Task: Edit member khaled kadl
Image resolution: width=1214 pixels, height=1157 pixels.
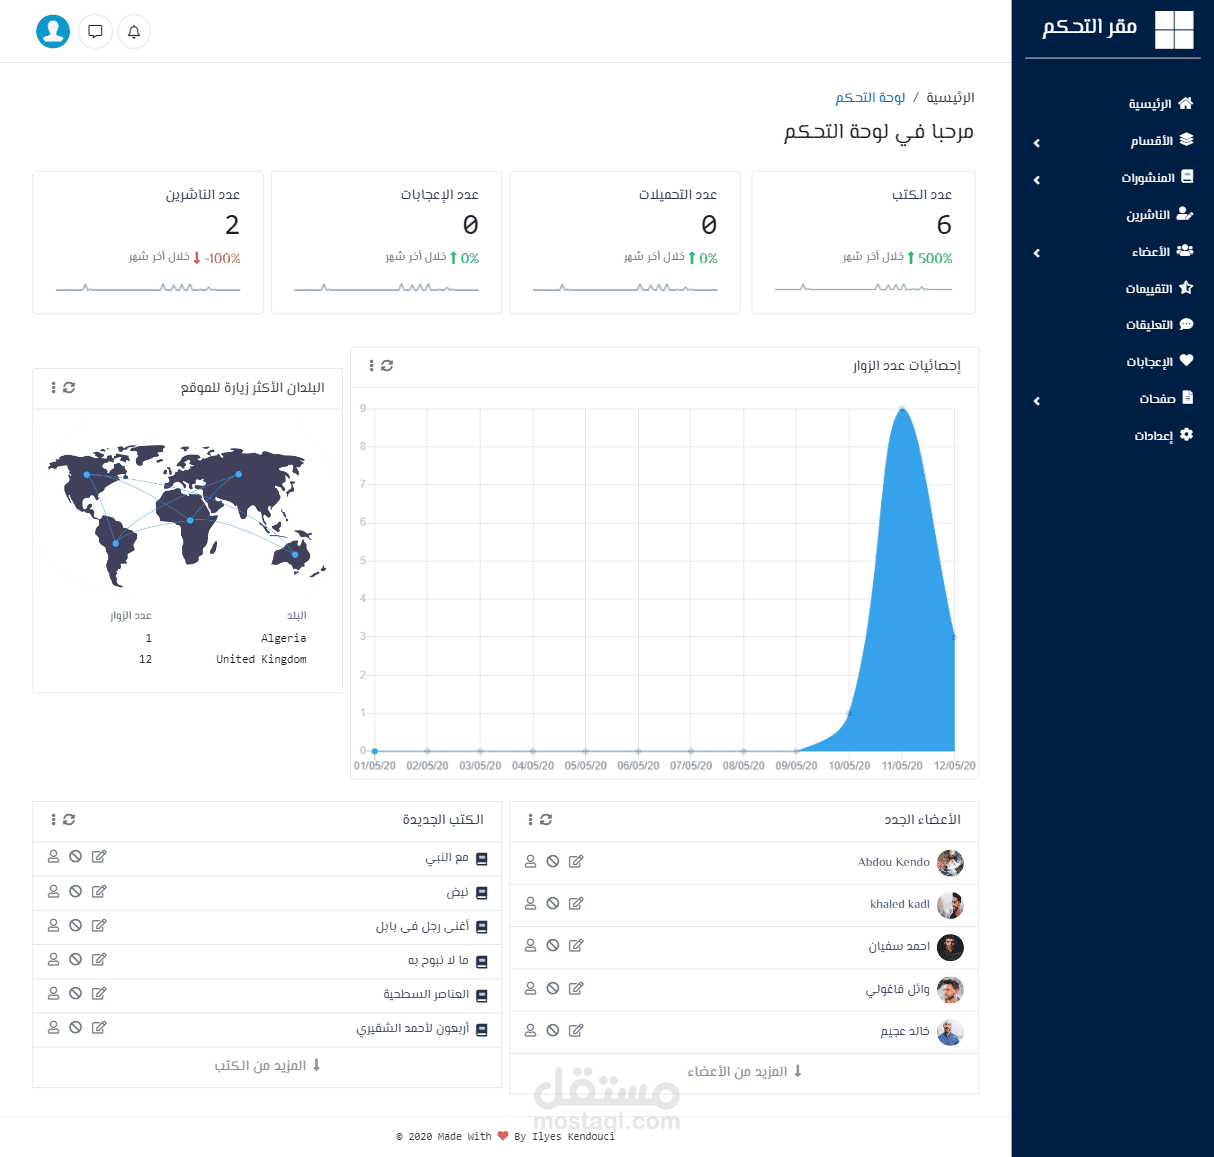Action: [x=576, y=904]
